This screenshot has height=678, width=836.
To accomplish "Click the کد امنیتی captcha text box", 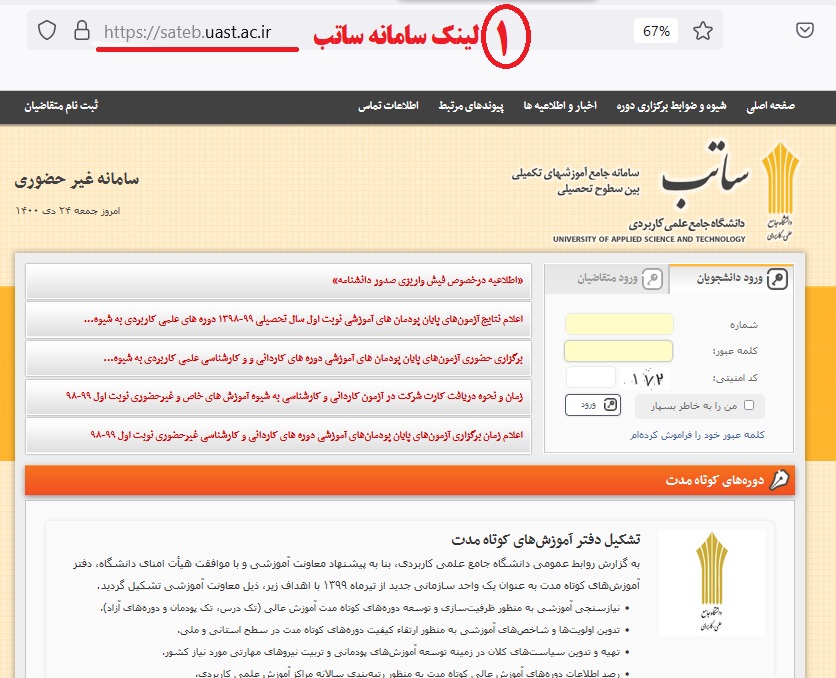I will pos(590,378).
